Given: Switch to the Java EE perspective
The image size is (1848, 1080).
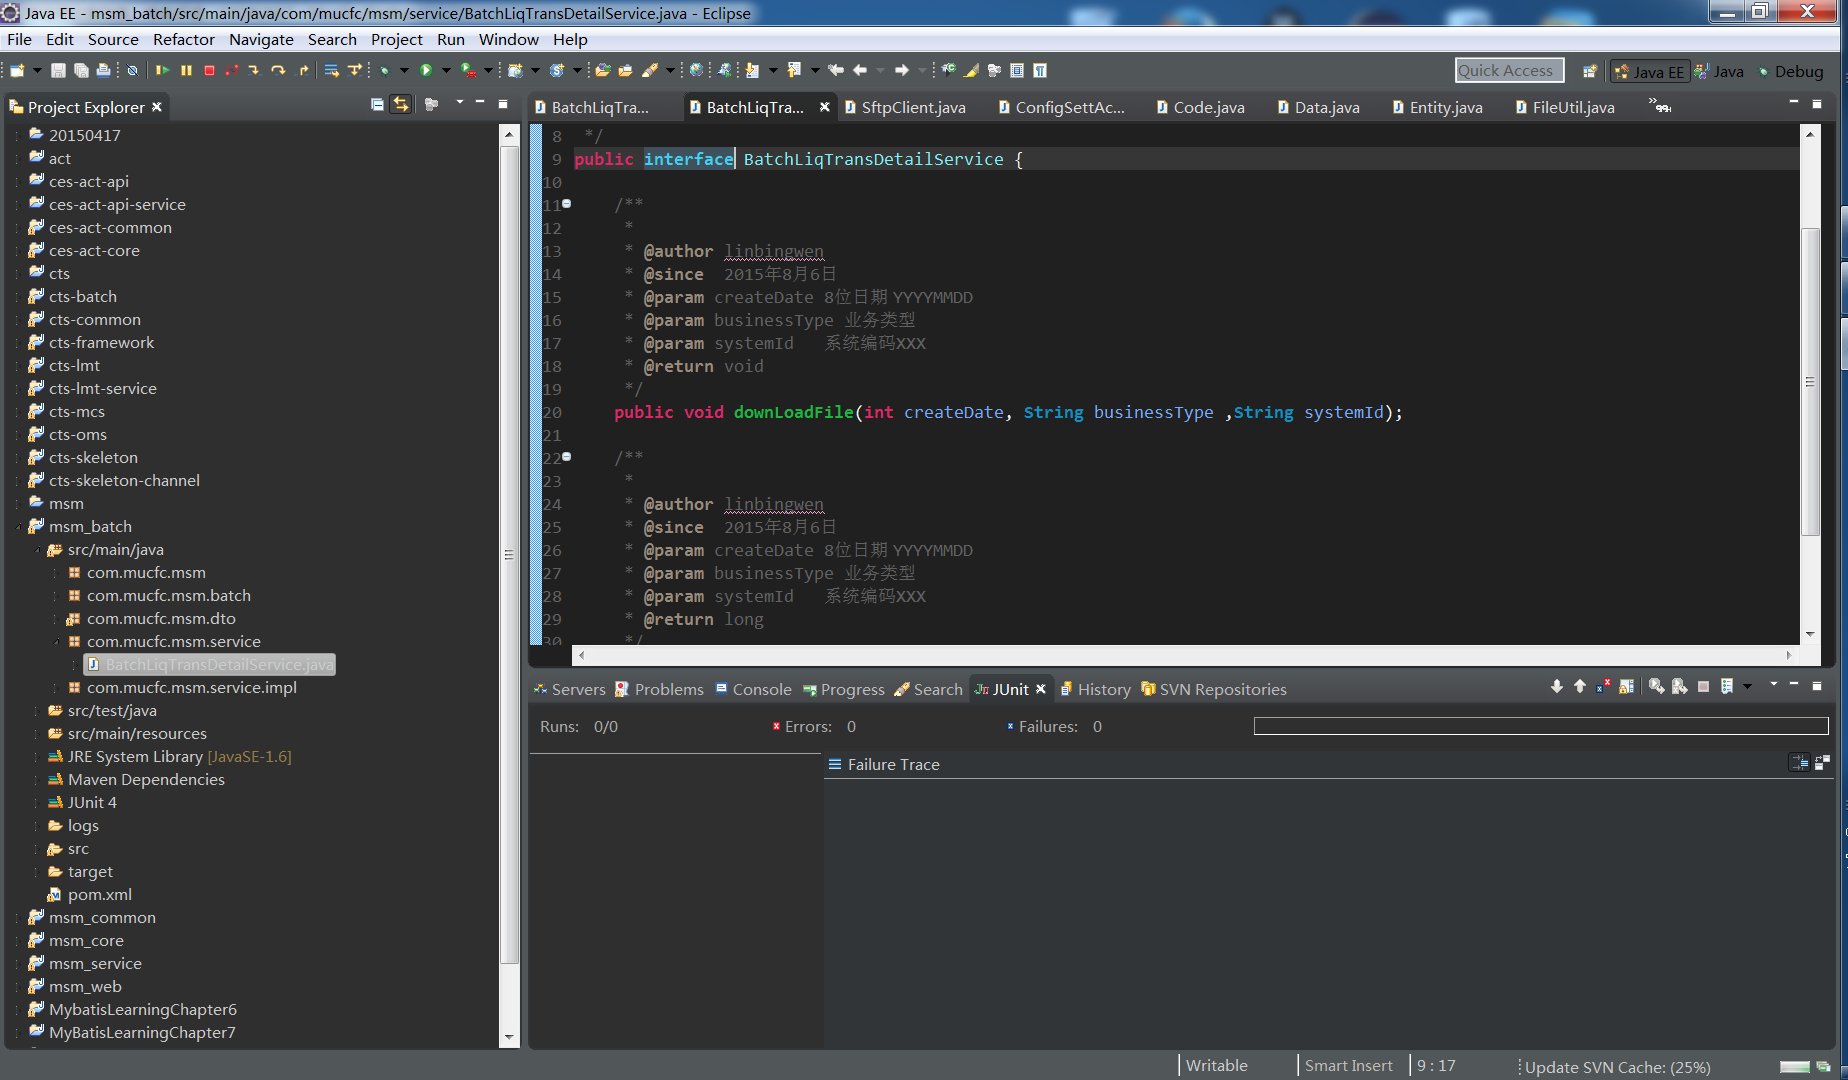Looking at the screenshot, I should 1650,72.
